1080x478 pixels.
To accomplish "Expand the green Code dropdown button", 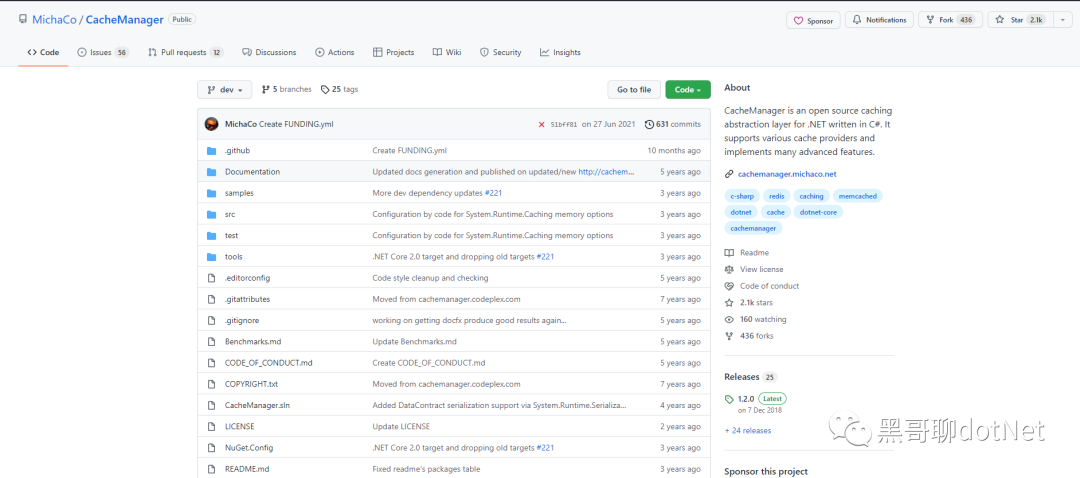I will point(688,90).
